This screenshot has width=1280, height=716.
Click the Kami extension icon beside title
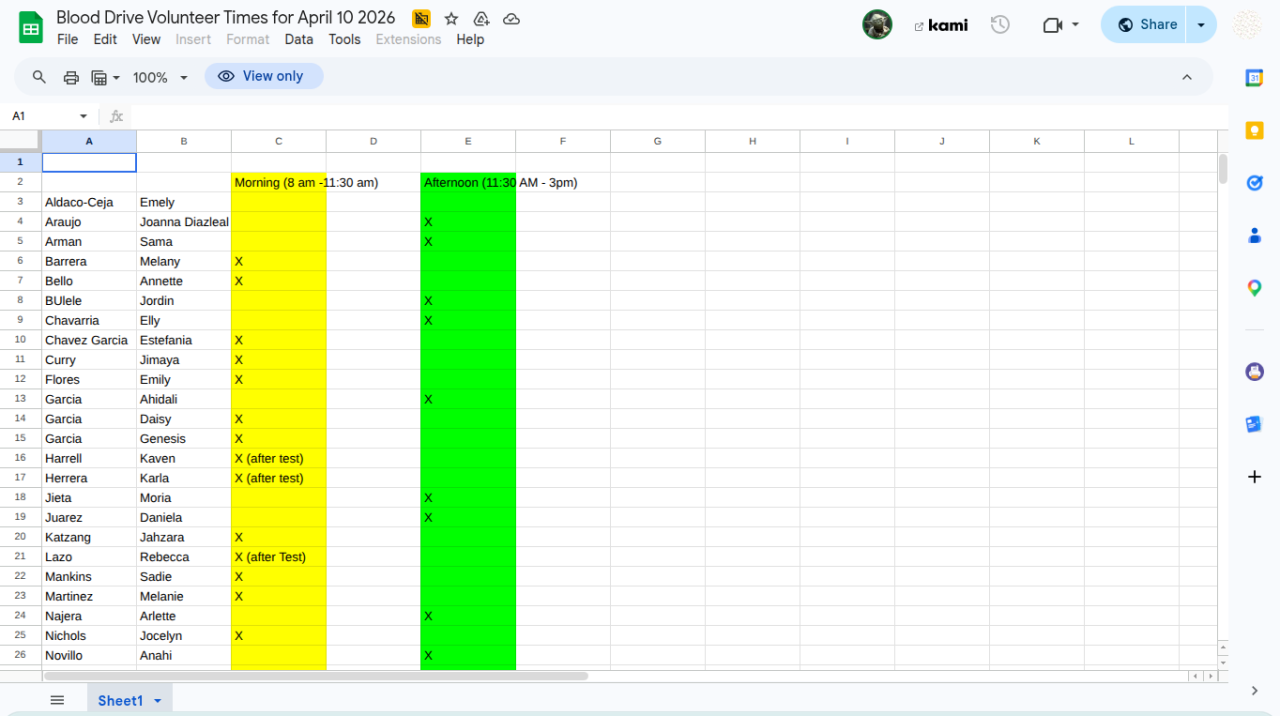421,19
